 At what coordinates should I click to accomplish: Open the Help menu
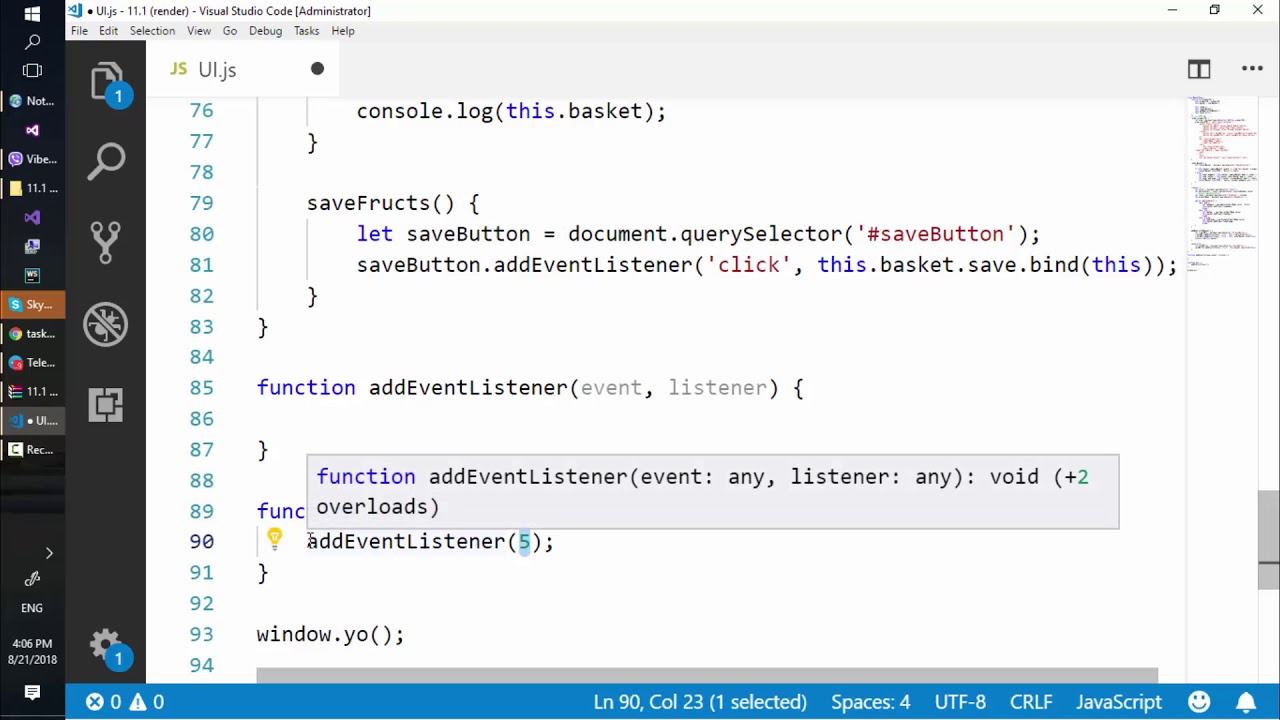(x=343, y=31)
